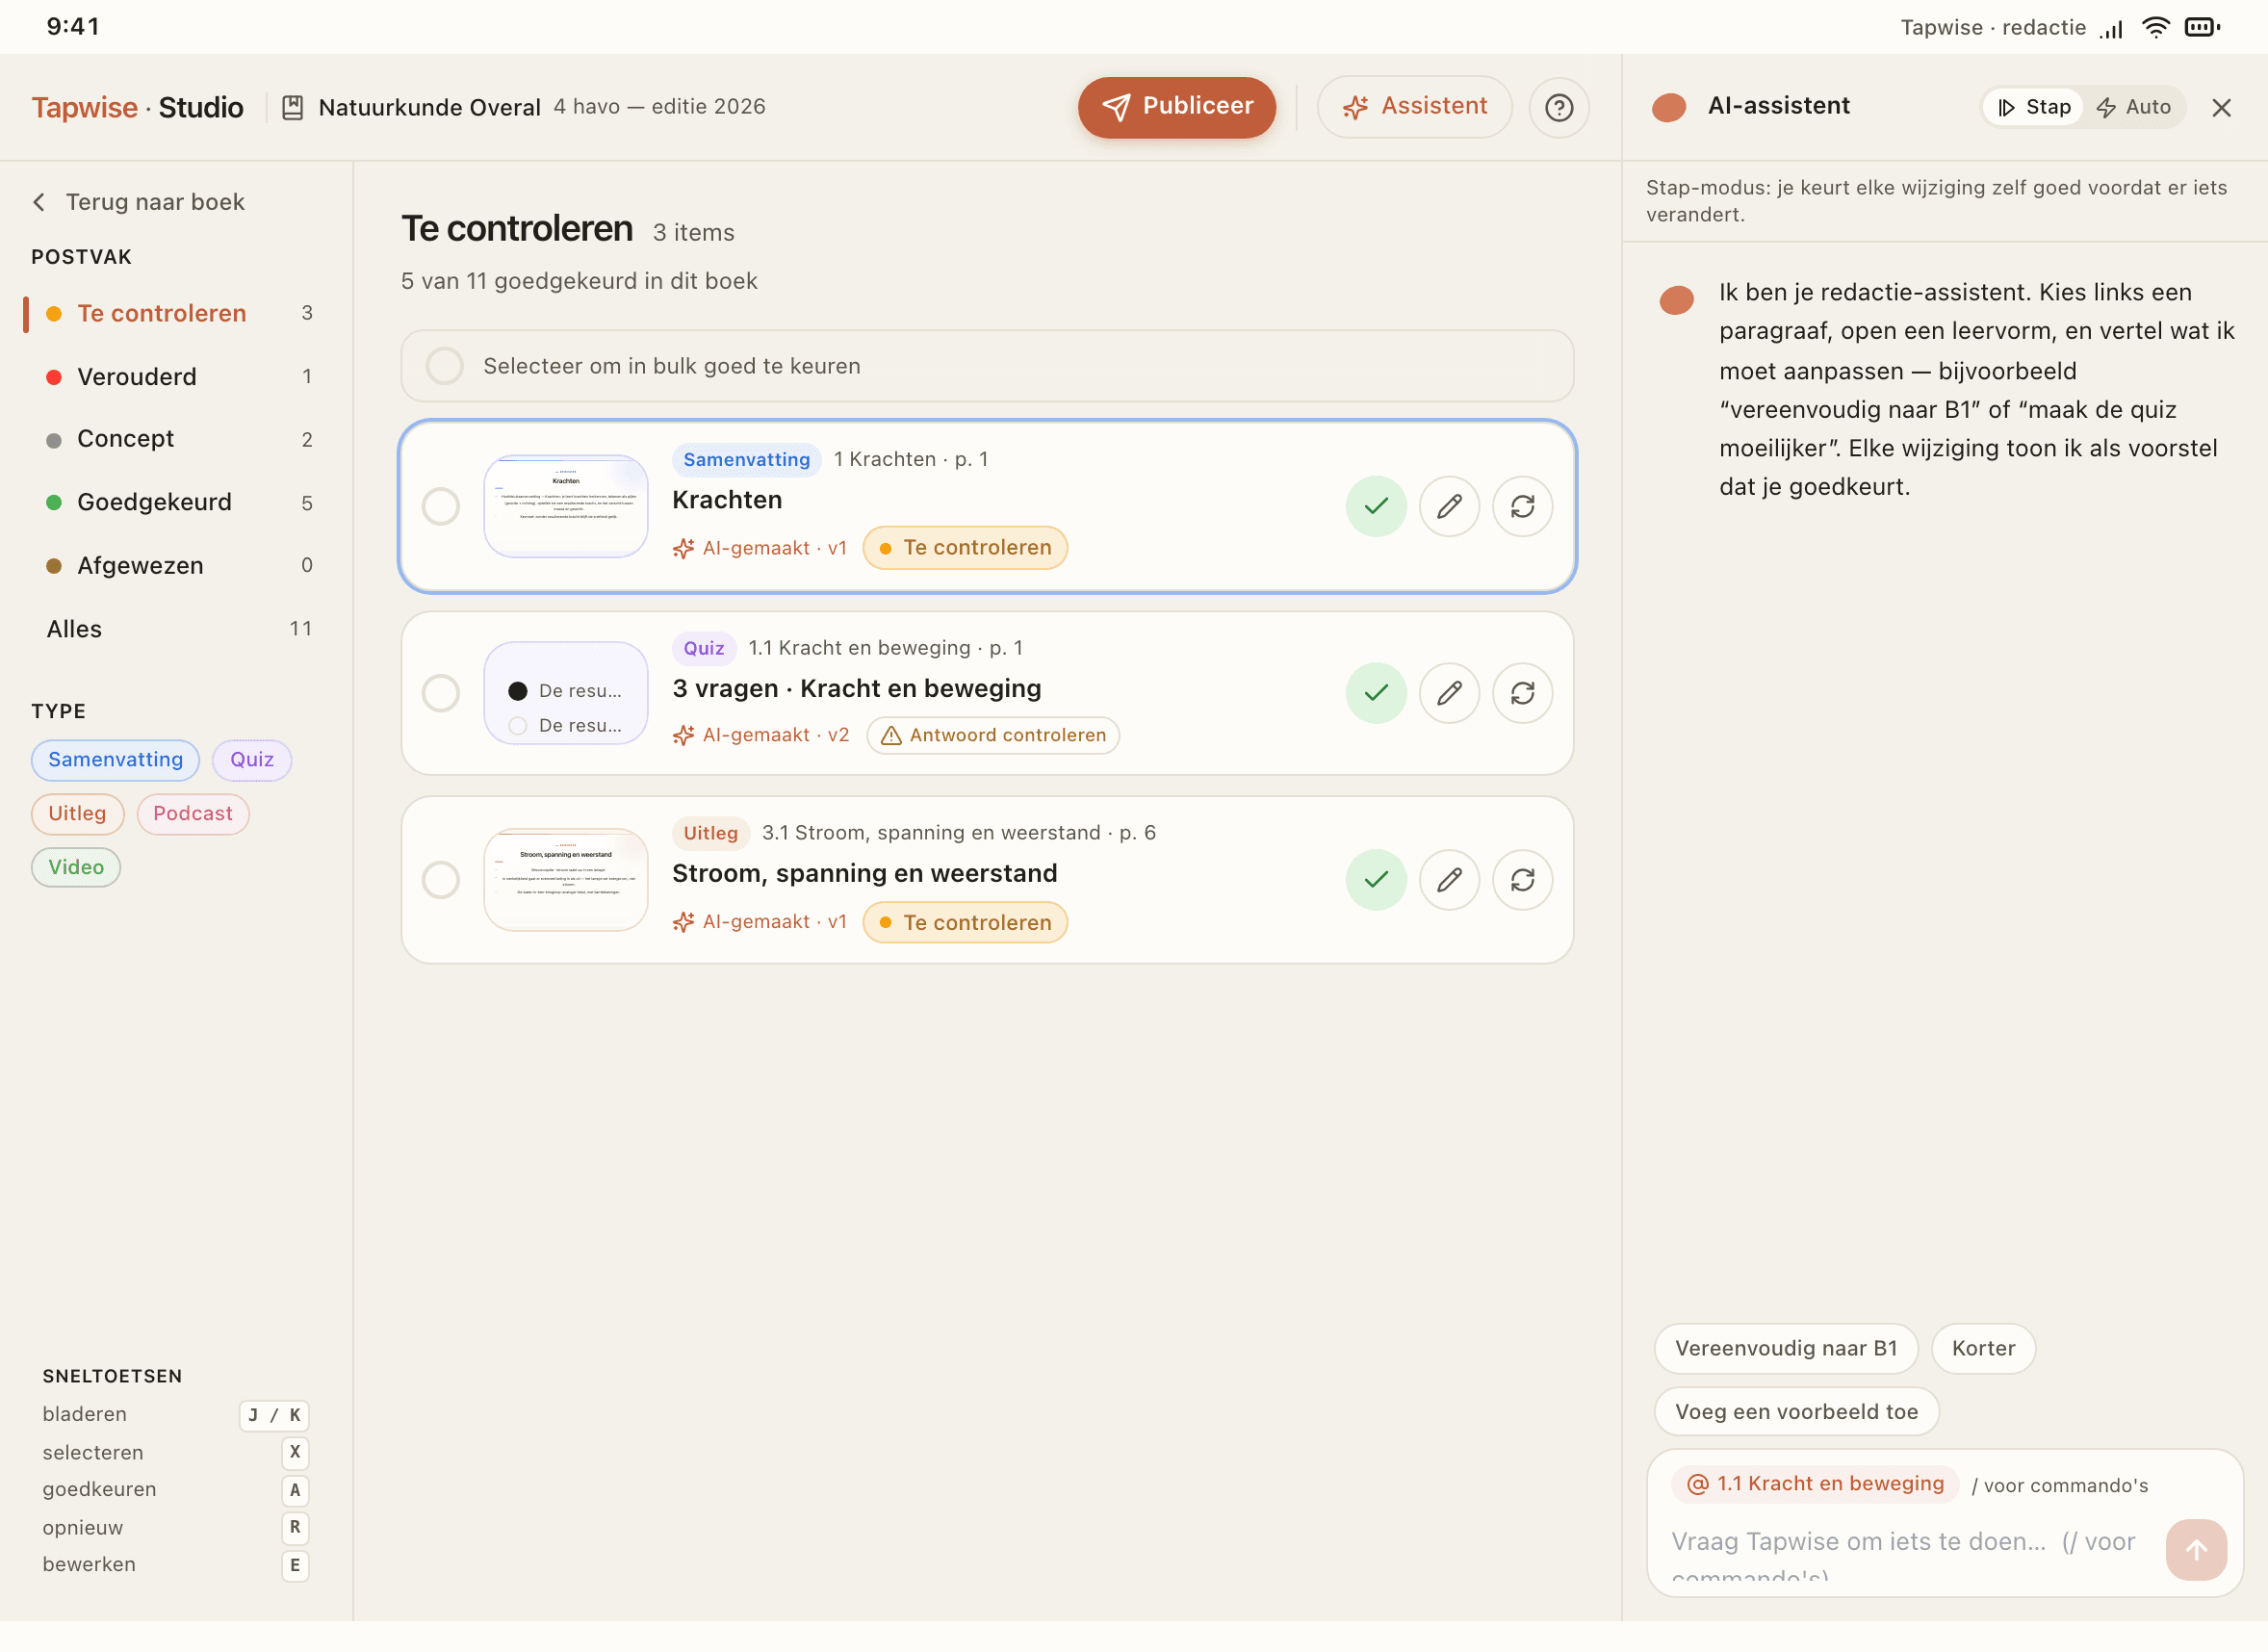Switch assistant to Stap mode
The width and height of the screenshot is (2268, 1652).
2033,107
